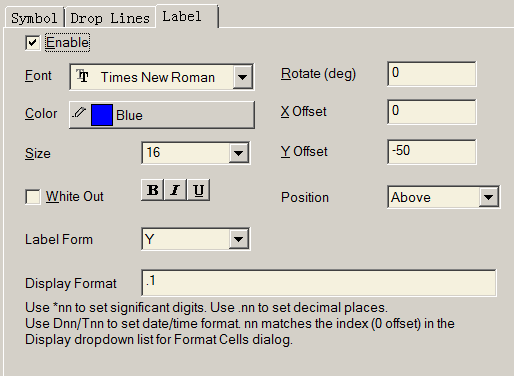
Task: Click the X Offset input field
Action: [432, 112]
